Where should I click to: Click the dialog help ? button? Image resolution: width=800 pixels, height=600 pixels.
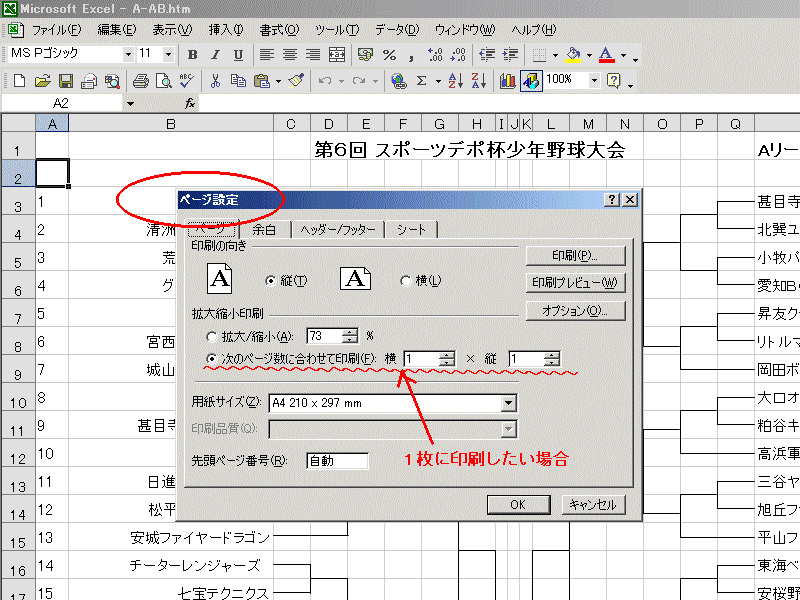[x=612, y=199]
